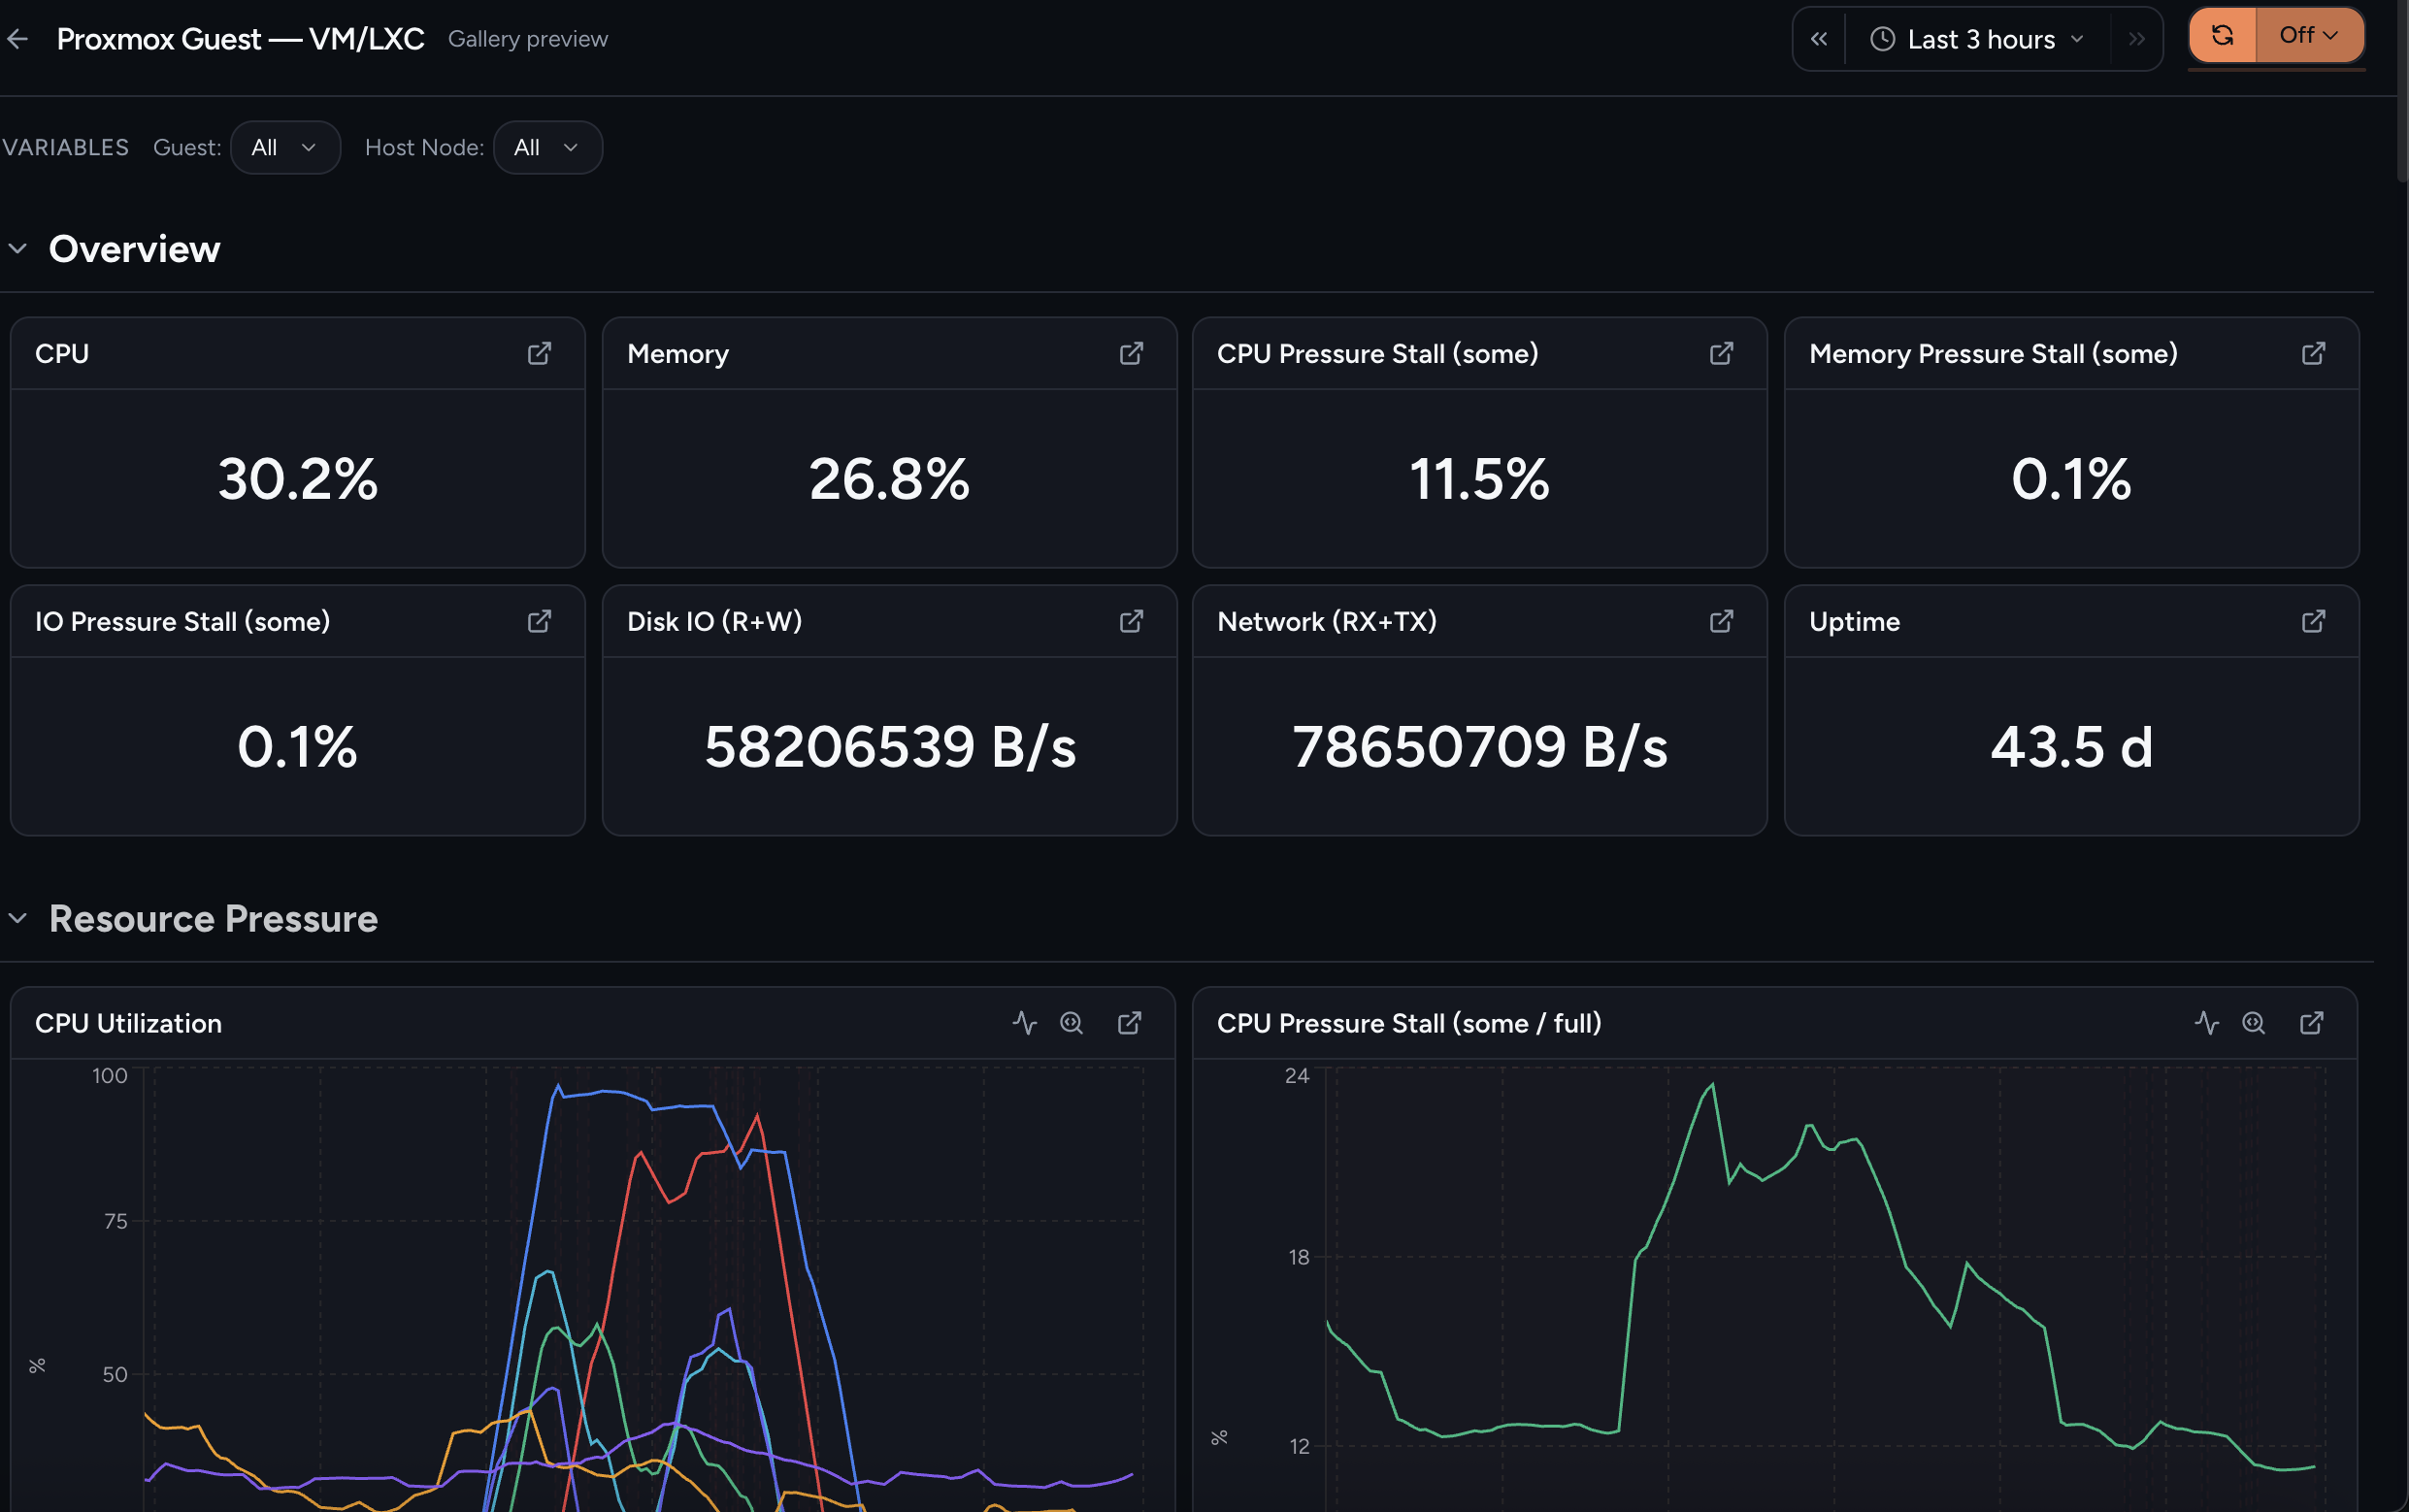Open the Host Node variable dropdown
The image size is (2409, 1512).
pos(547,148)
